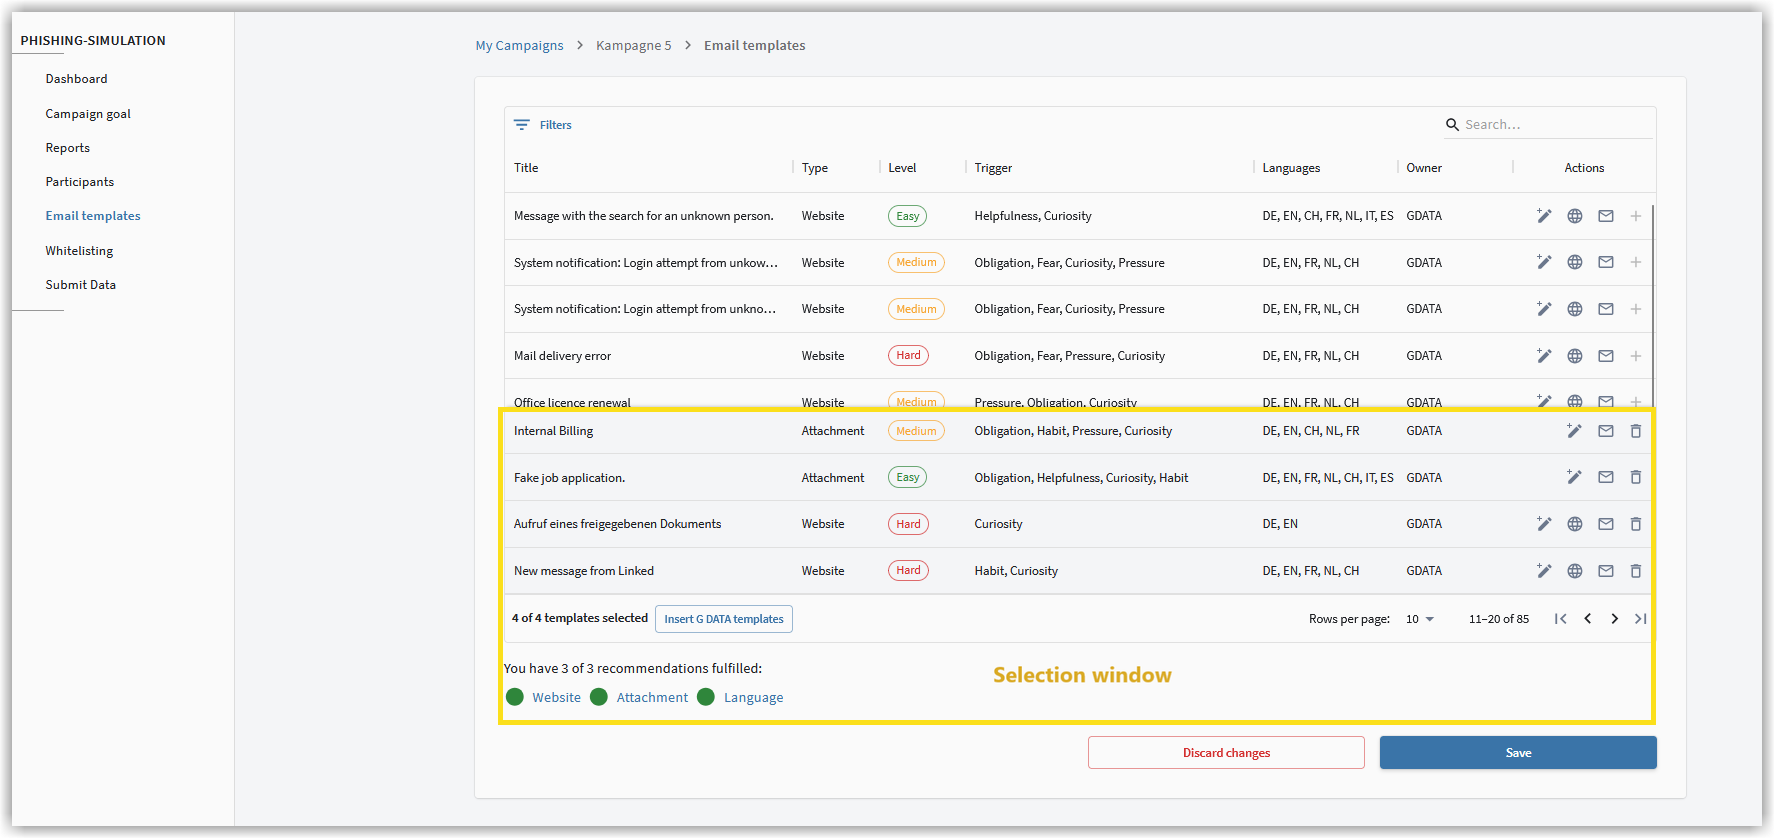Open the Filters icon

[522, 125]
